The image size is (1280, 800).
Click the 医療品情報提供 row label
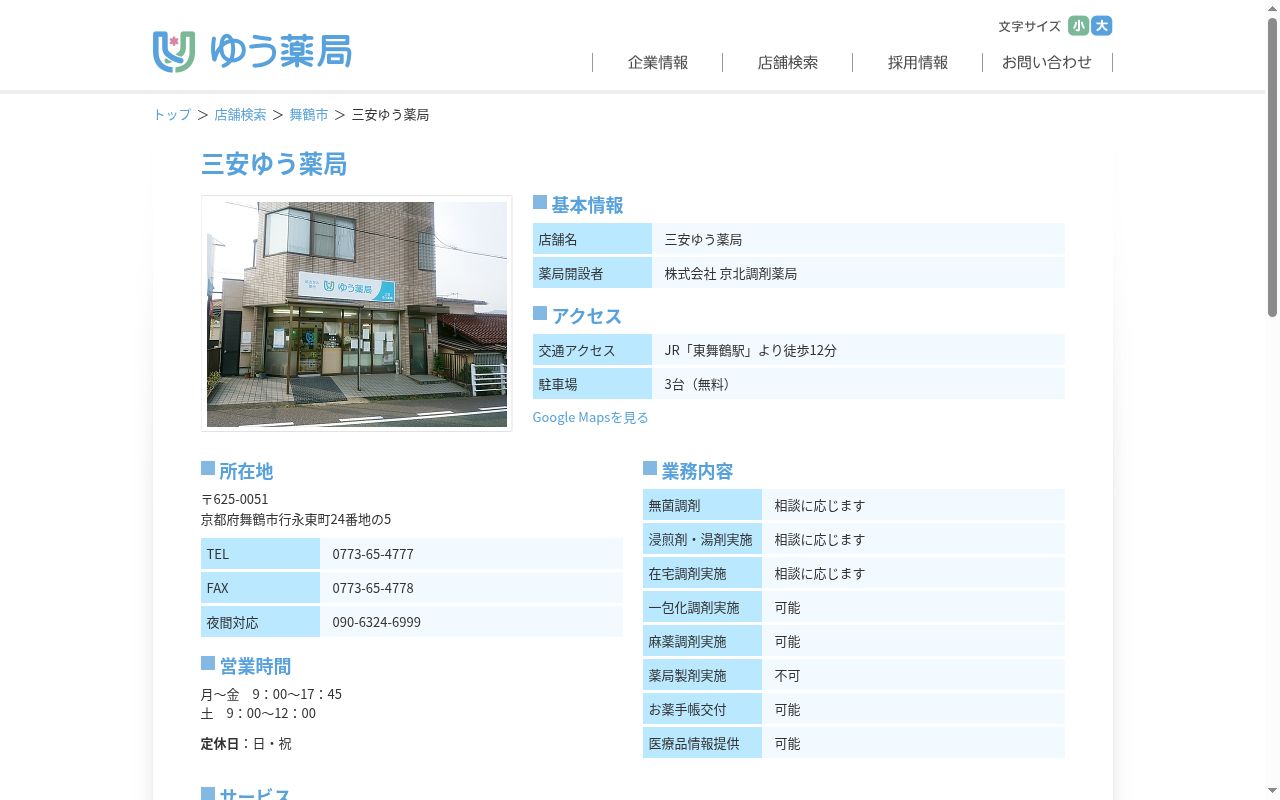coord(702,744)
